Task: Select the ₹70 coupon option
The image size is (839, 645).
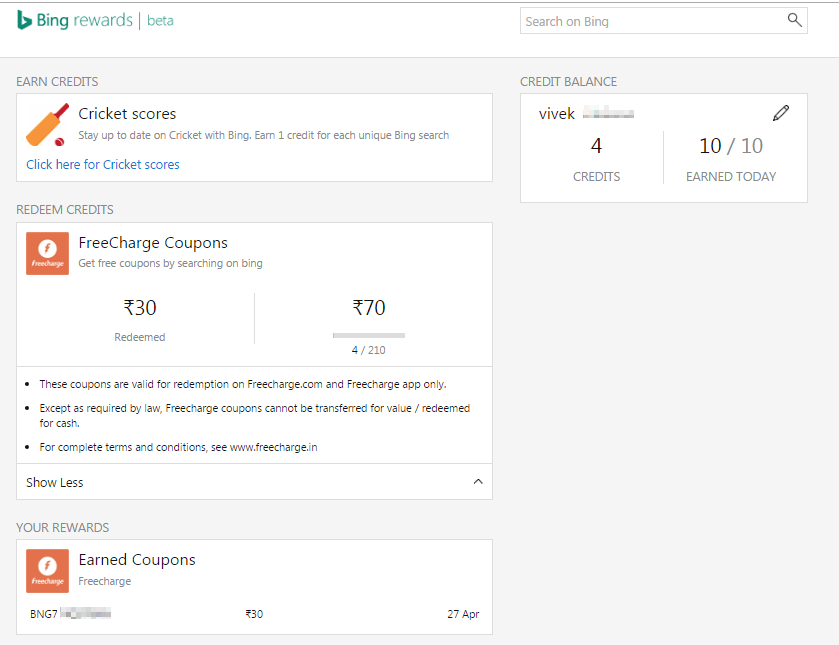Action: pyautogui.click(x=369, y=308)
